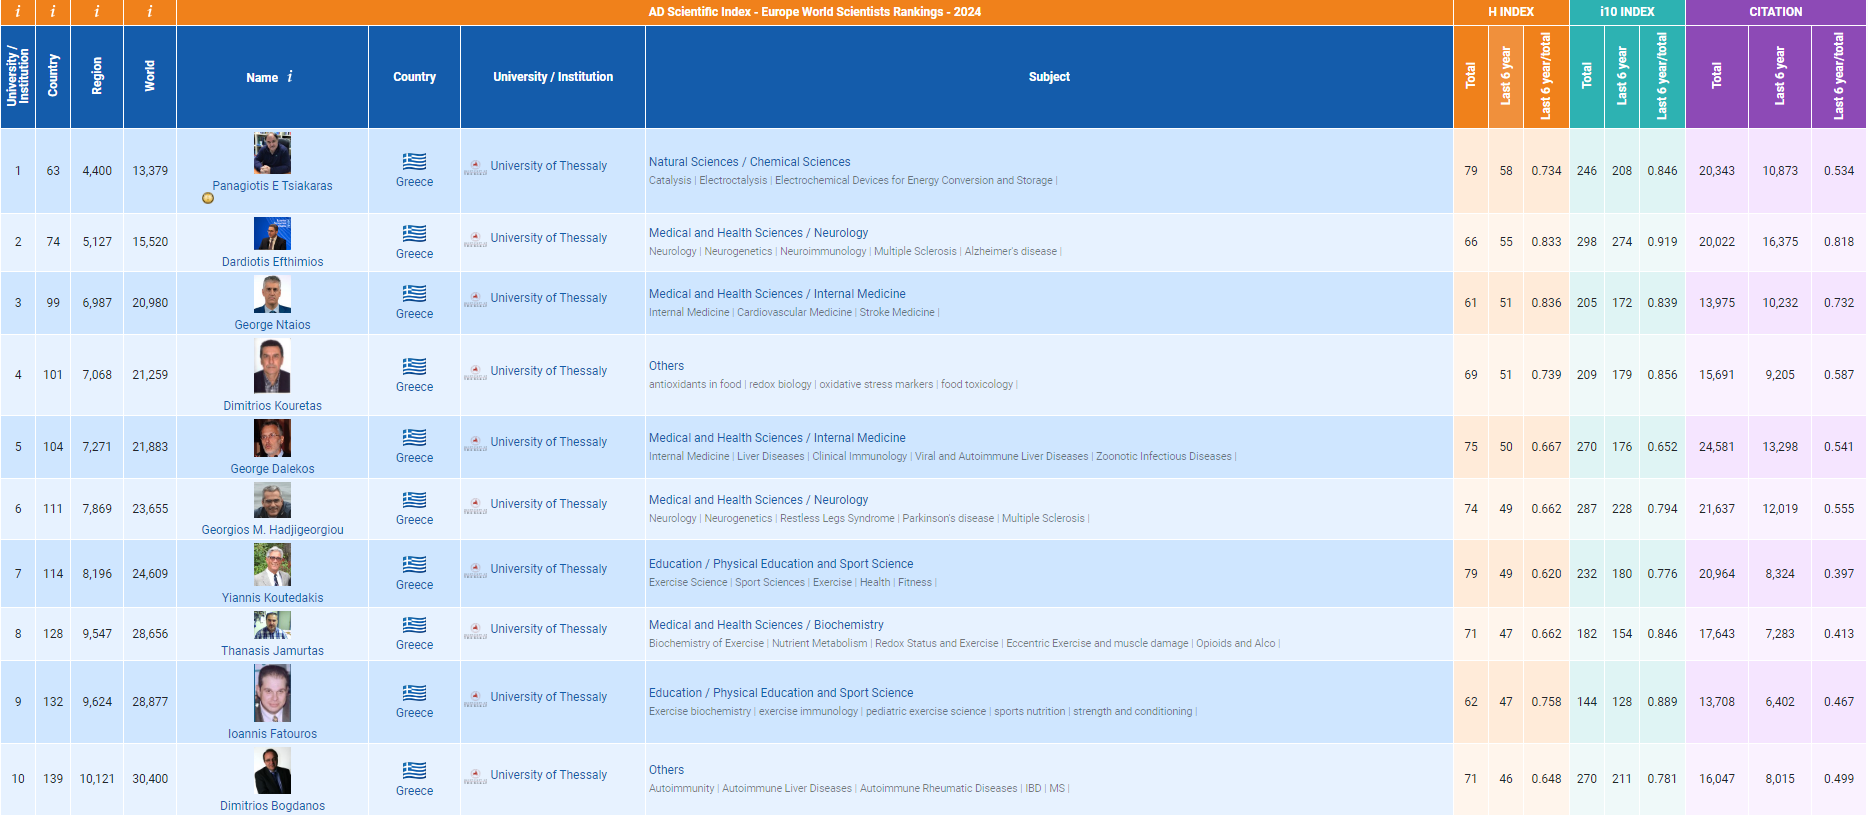Sort by Citation Total column header
The height and width of the screenshot is (815, 1868).
point(1717,76)
